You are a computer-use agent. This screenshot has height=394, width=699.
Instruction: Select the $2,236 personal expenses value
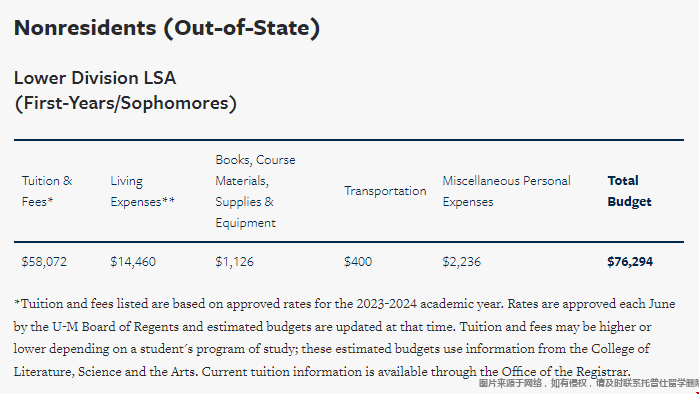pos(461,262)
